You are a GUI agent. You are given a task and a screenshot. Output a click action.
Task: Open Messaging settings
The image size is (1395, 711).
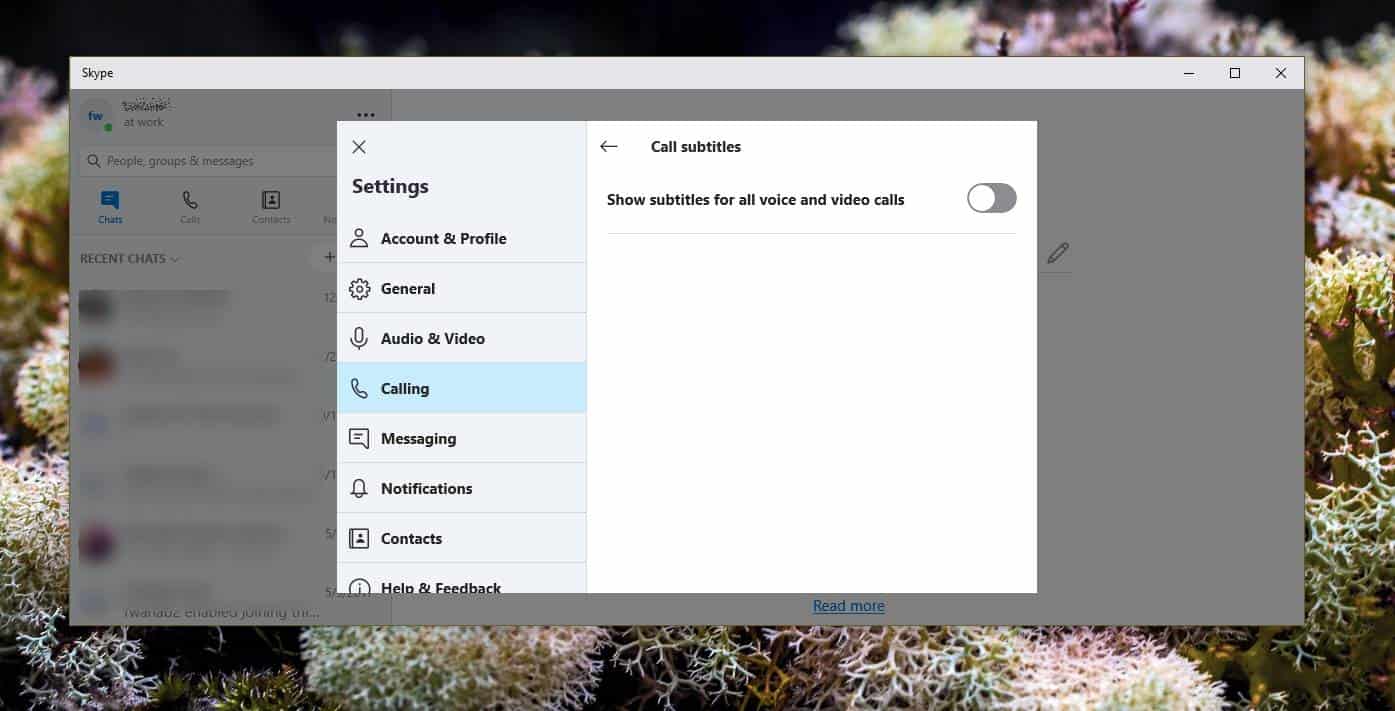[x=461, y=438]
